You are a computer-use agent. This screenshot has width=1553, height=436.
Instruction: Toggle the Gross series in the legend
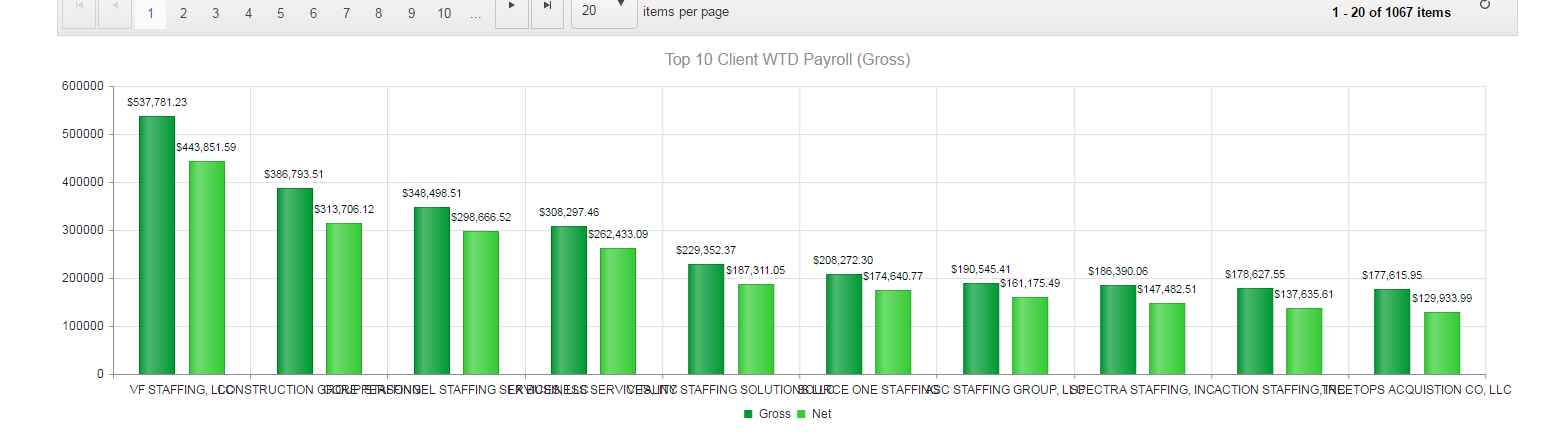tap(767, 414)
